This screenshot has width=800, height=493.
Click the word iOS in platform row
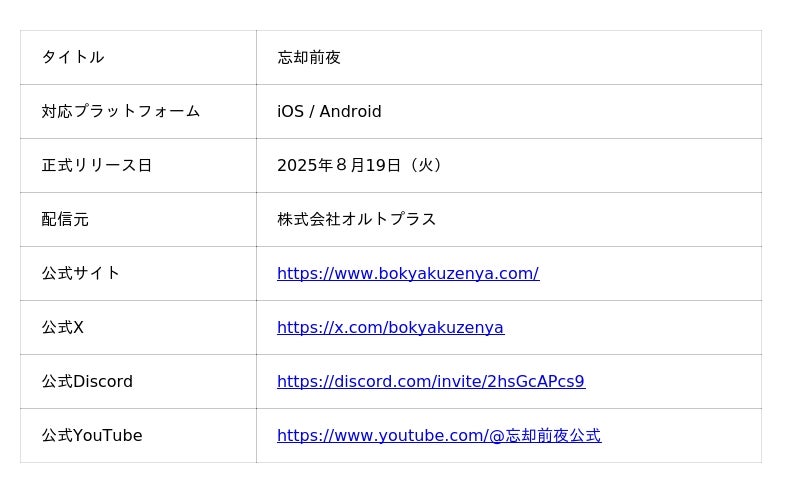click(x=290, y=111)
